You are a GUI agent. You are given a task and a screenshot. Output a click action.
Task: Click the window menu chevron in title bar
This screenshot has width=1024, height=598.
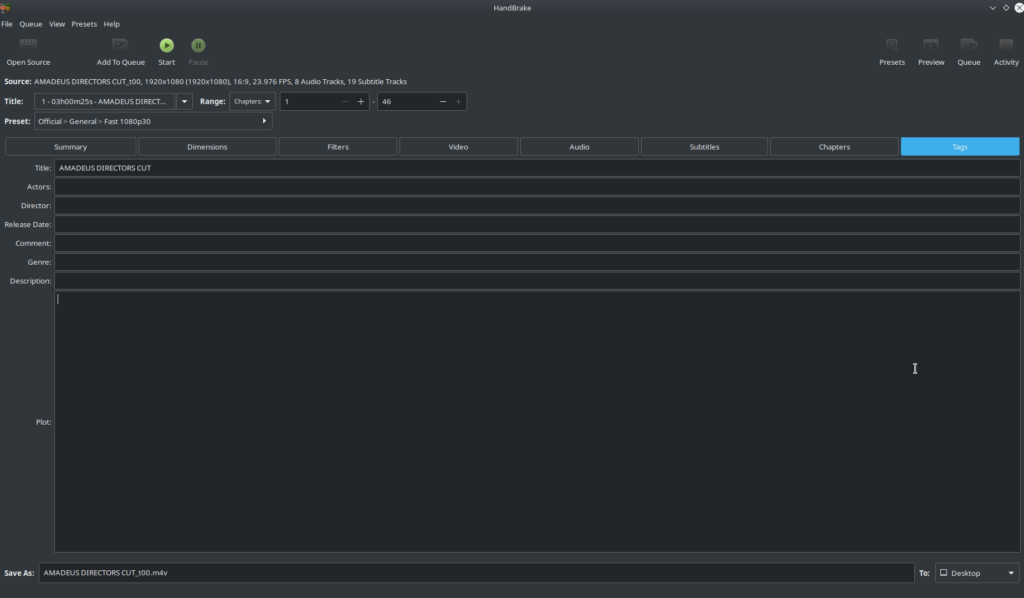[x=993, y=8]
